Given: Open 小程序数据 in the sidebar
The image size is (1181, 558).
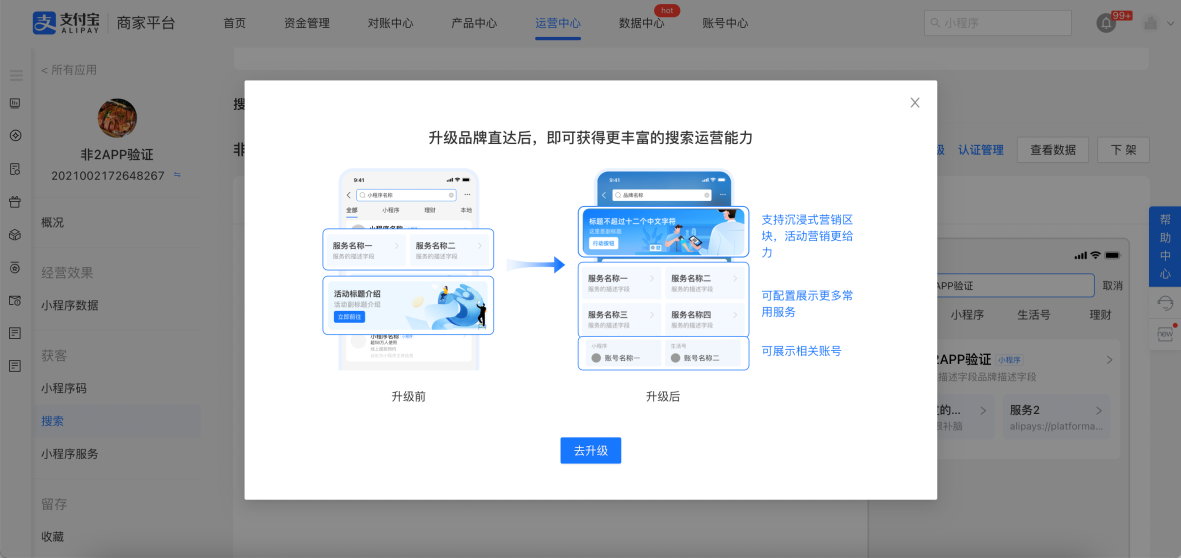Looking at the screenshot, I should click(x=69, y=305).
